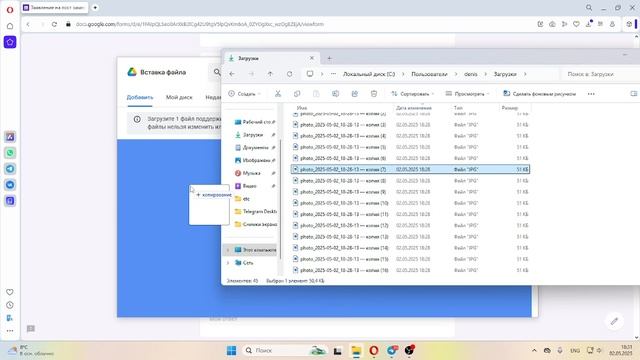
Task: Go up one folder level in Explorer
Action: pos(270,74)
